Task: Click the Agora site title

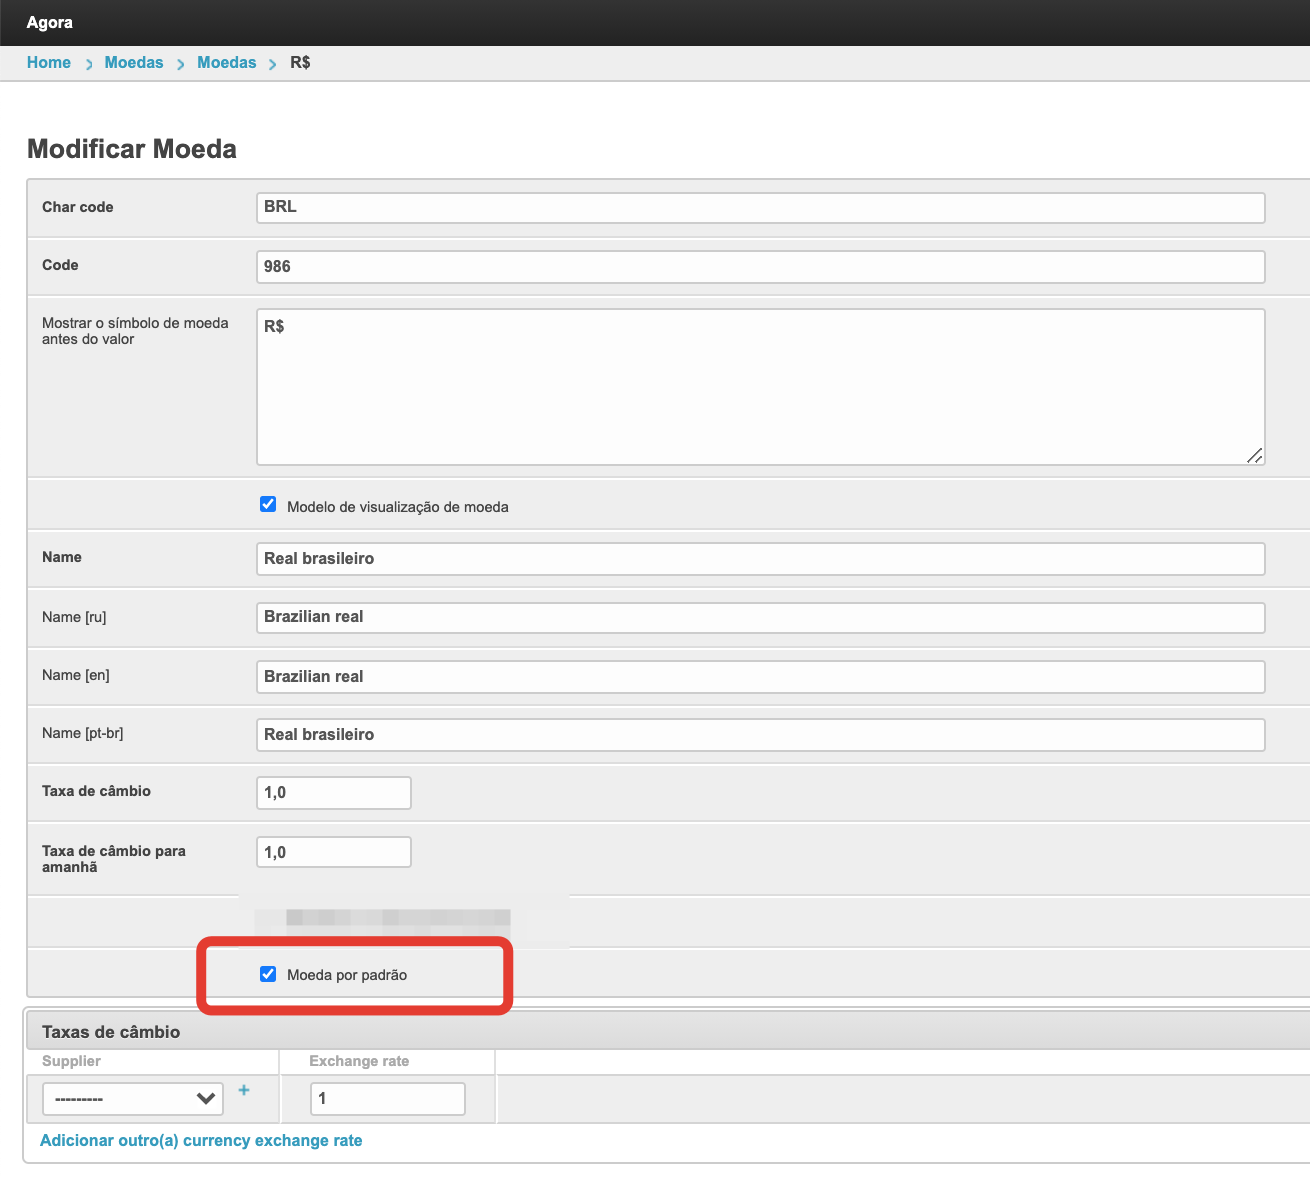Action: pyautogui.click(x=50, y=22)
